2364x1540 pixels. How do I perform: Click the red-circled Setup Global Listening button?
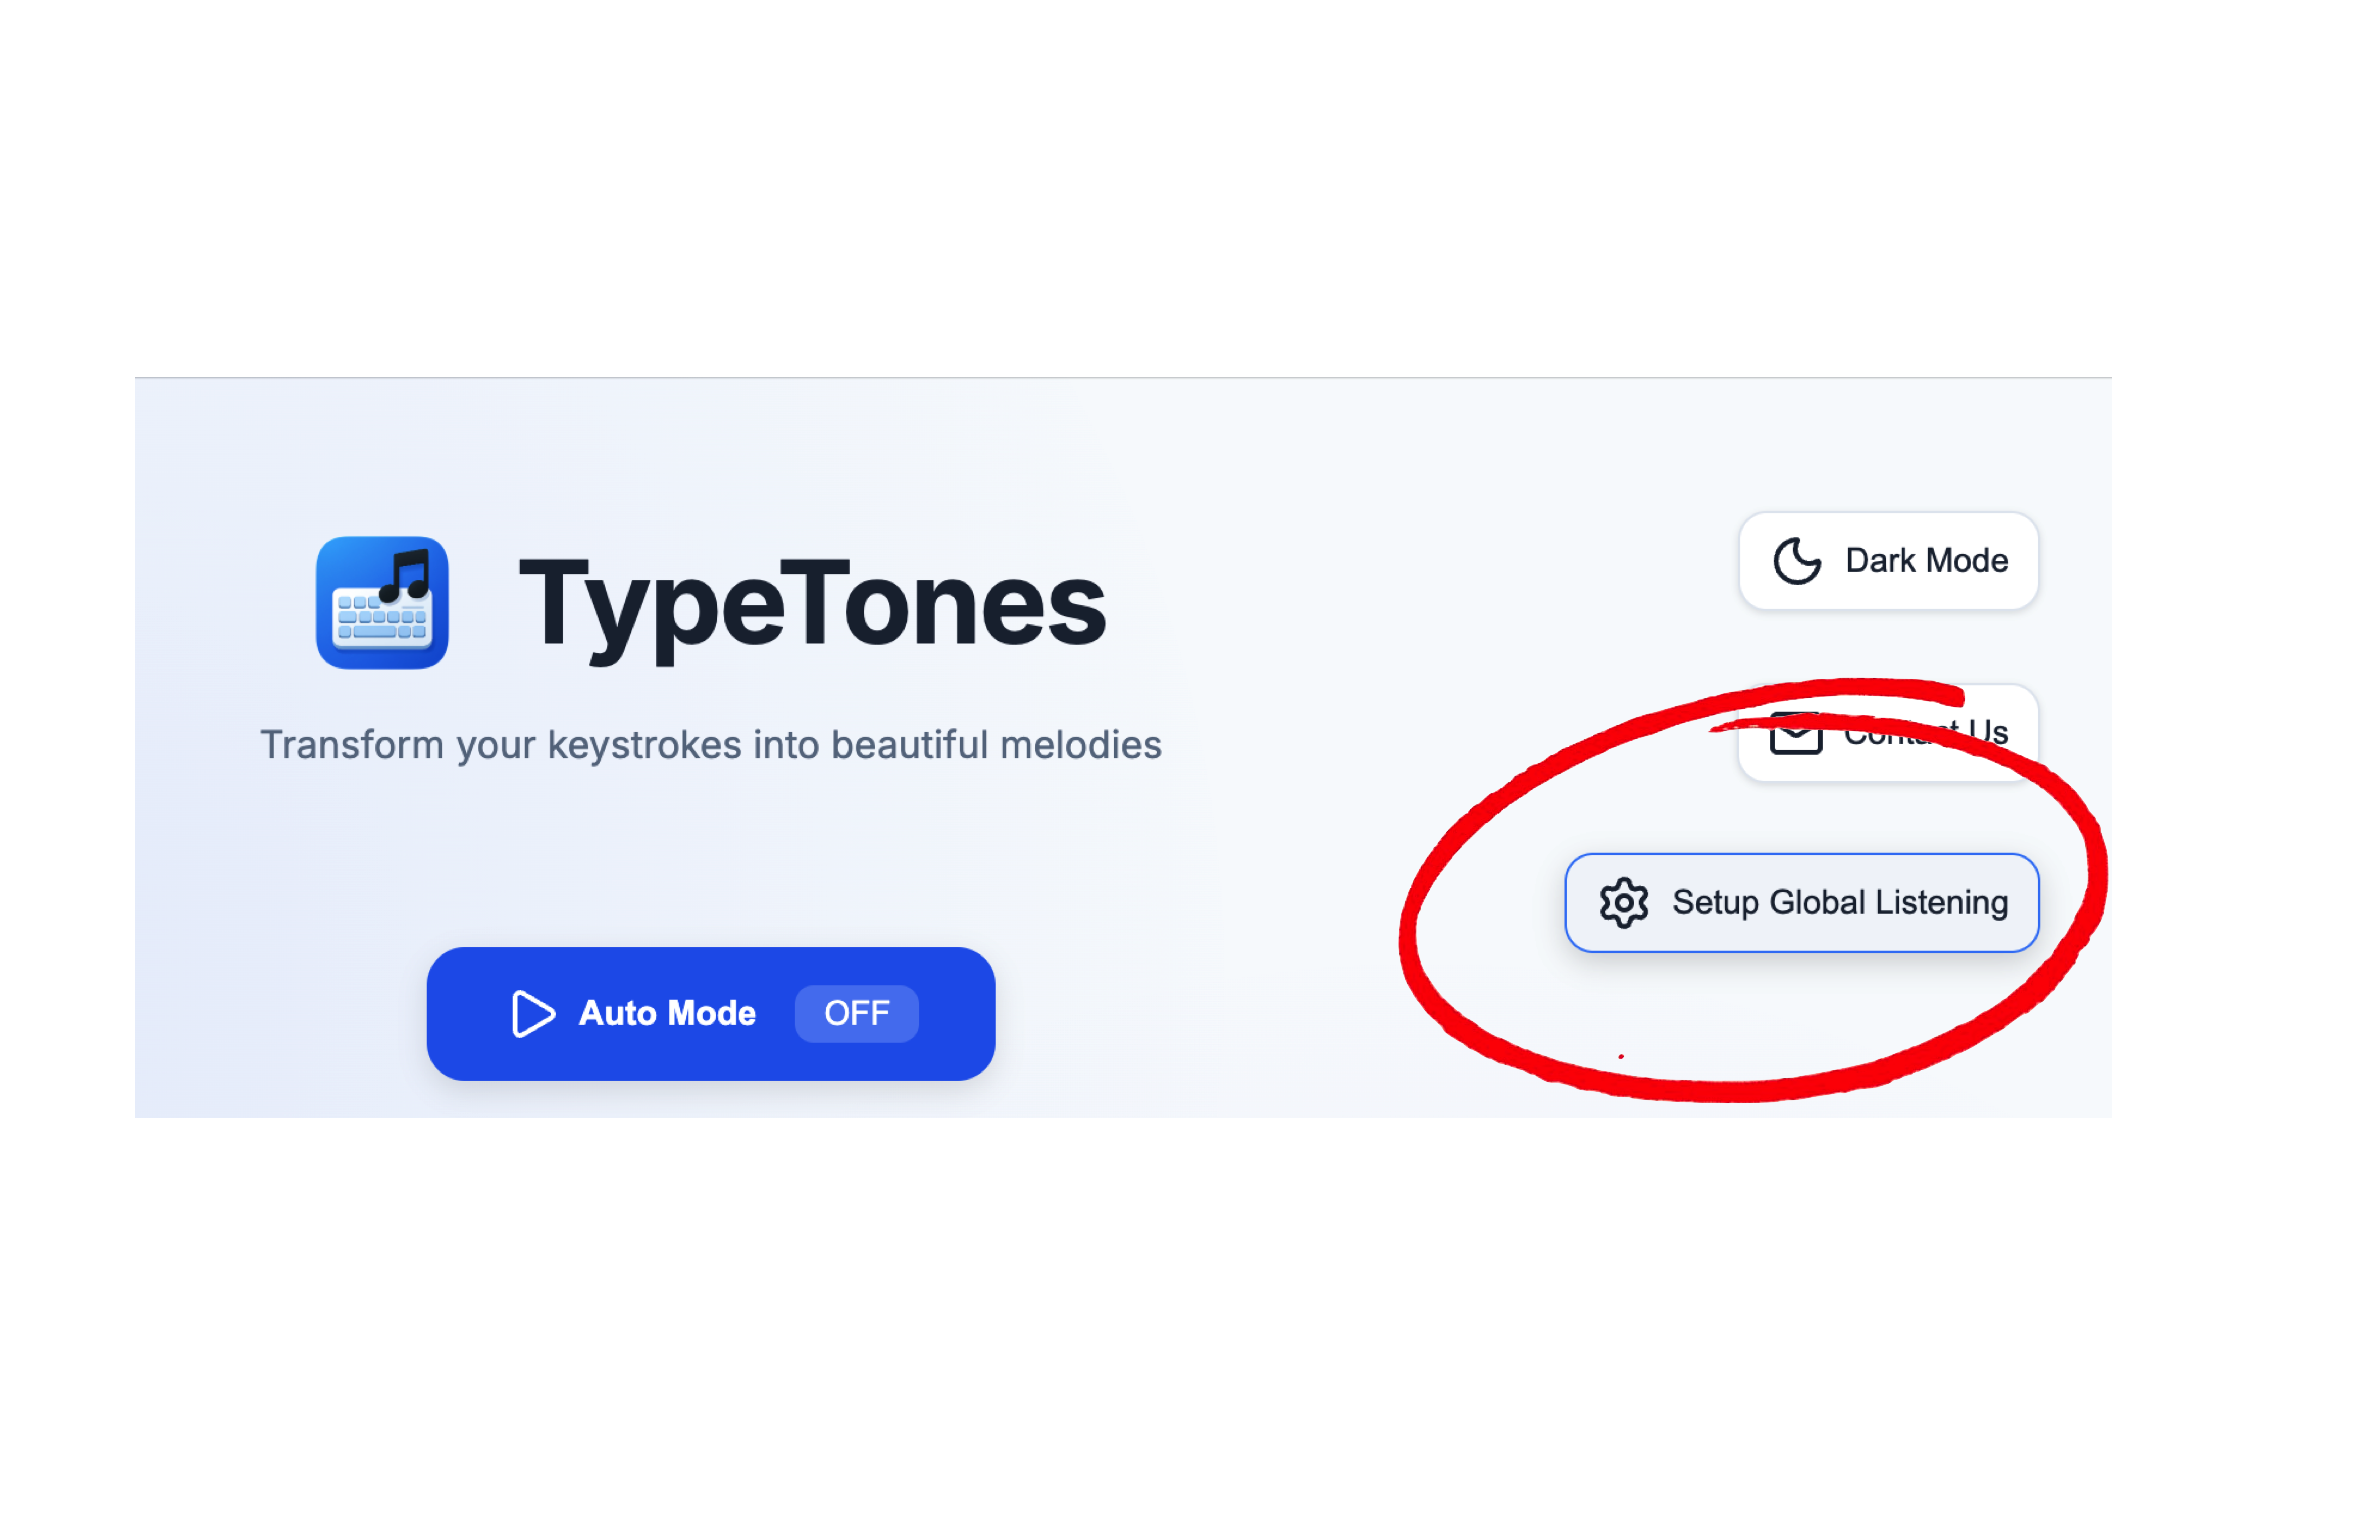[1800, 902]
